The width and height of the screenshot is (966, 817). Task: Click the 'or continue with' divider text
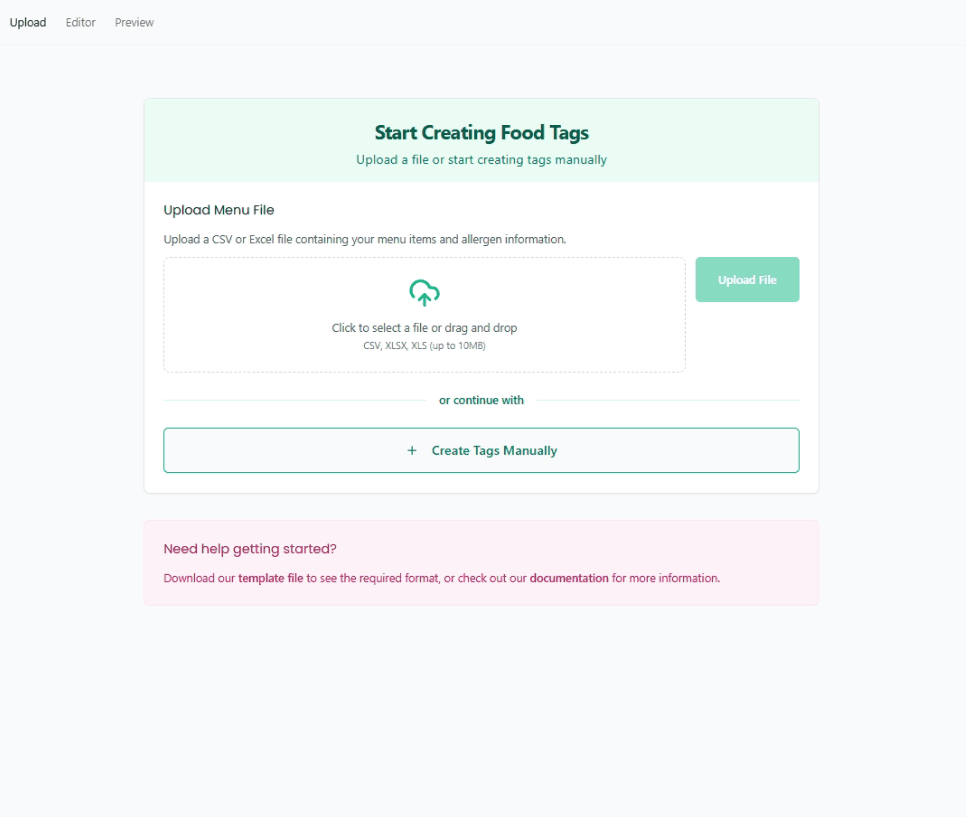click(481, 400)
